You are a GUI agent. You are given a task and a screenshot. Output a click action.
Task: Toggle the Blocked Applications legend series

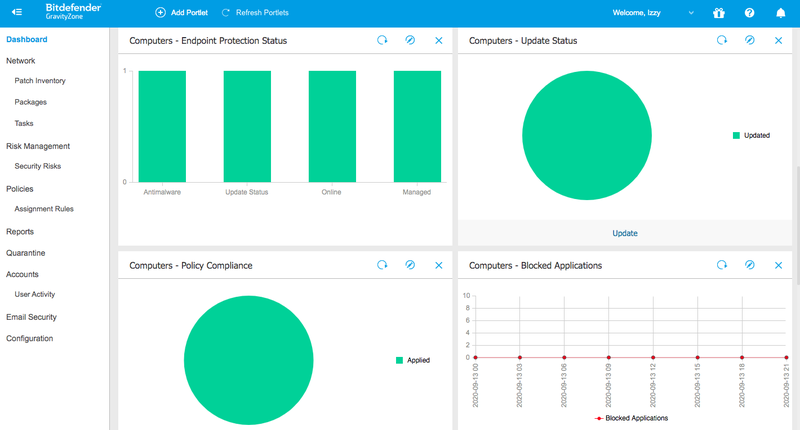tap(631, 418)
